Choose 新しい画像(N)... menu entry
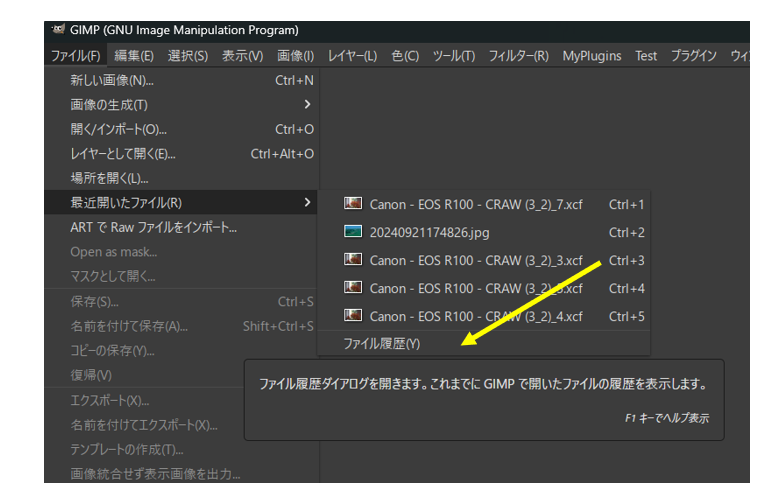The width and height of the screenshot is (772, 504). (x=182, y=80)
